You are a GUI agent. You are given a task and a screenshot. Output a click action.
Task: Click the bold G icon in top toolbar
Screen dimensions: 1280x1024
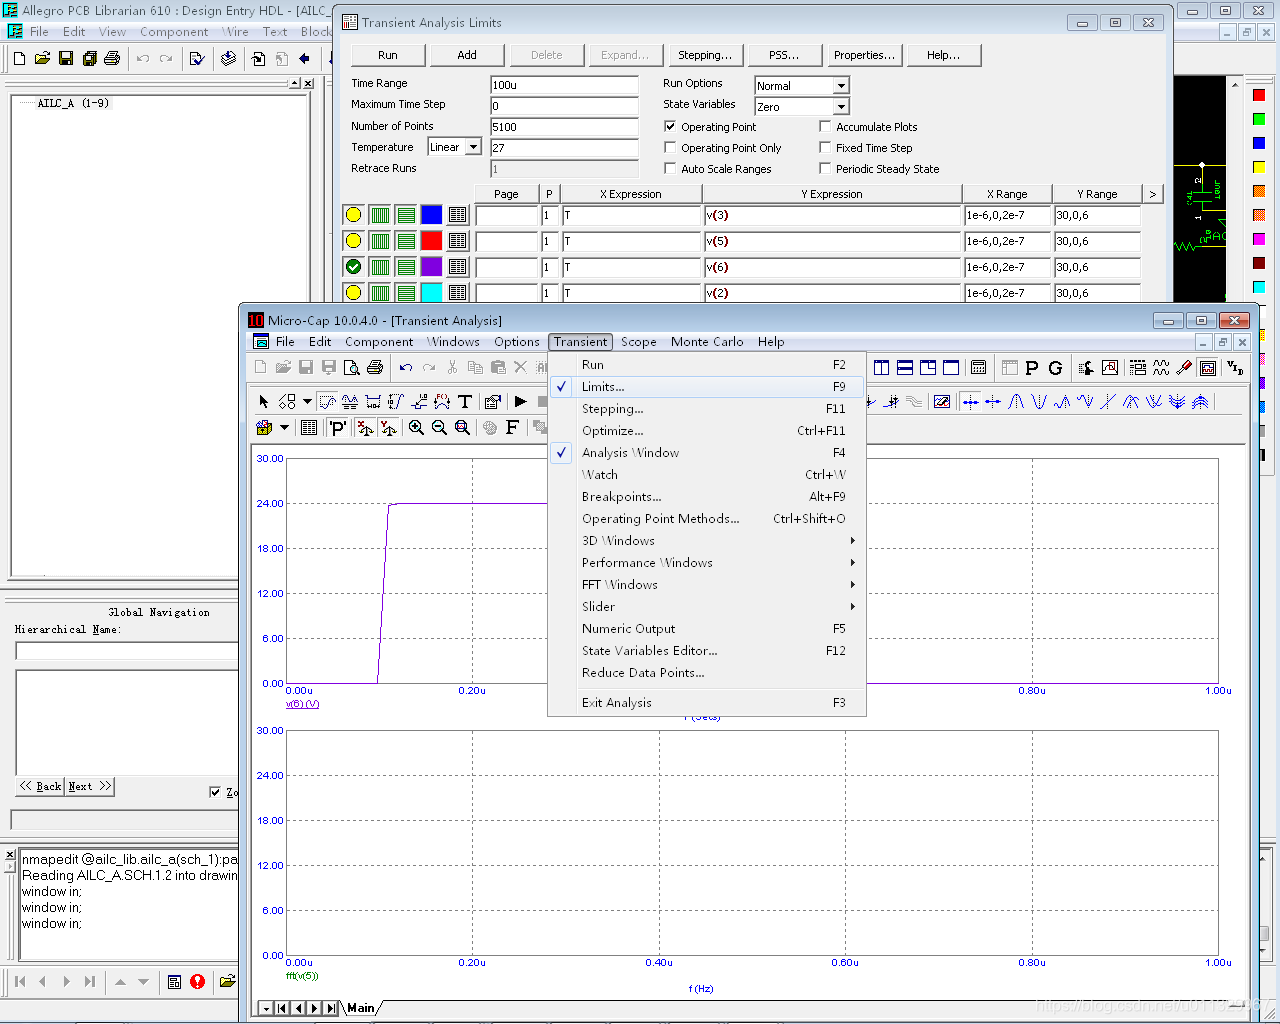[1055, 368]
